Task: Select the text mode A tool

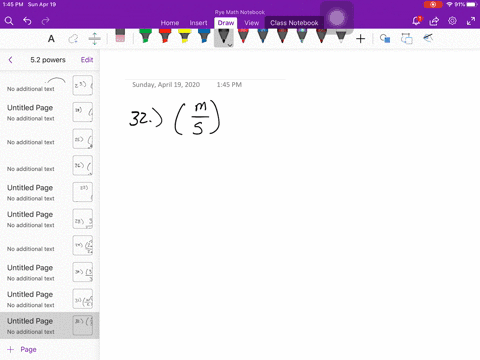Action: pos(51,39)
